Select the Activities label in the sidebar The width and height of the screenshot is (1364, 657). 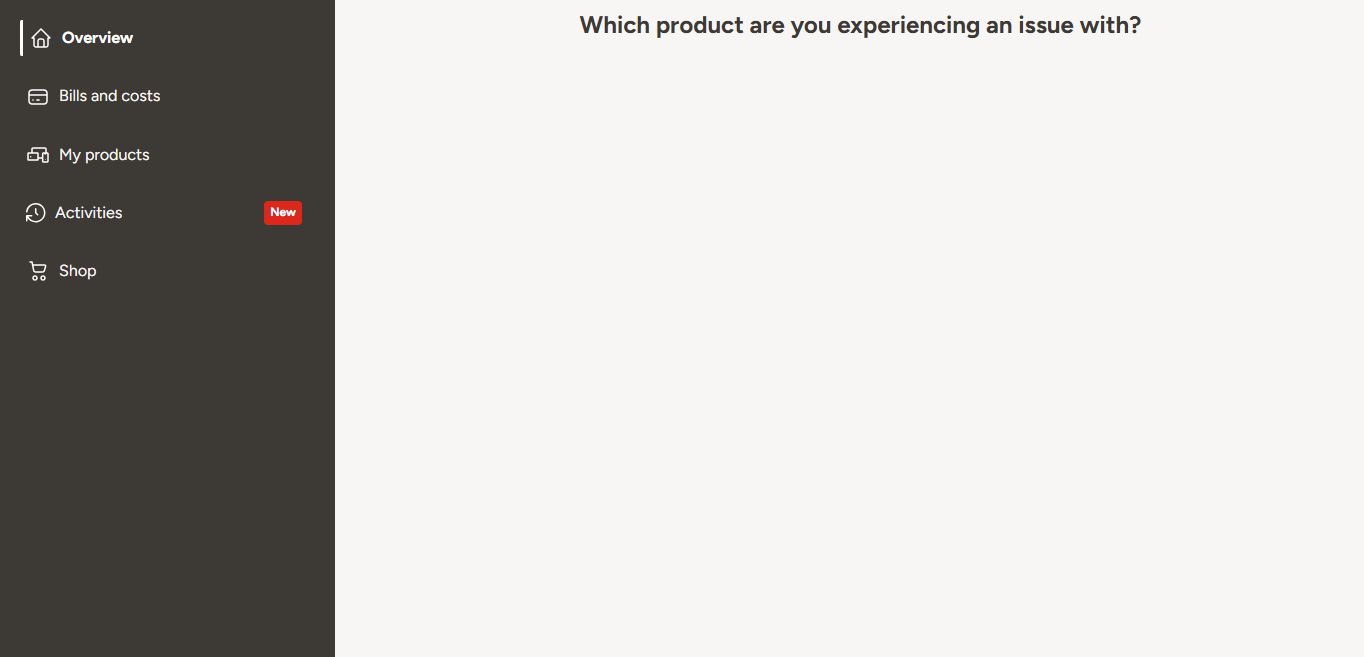[x=89, y=213]
